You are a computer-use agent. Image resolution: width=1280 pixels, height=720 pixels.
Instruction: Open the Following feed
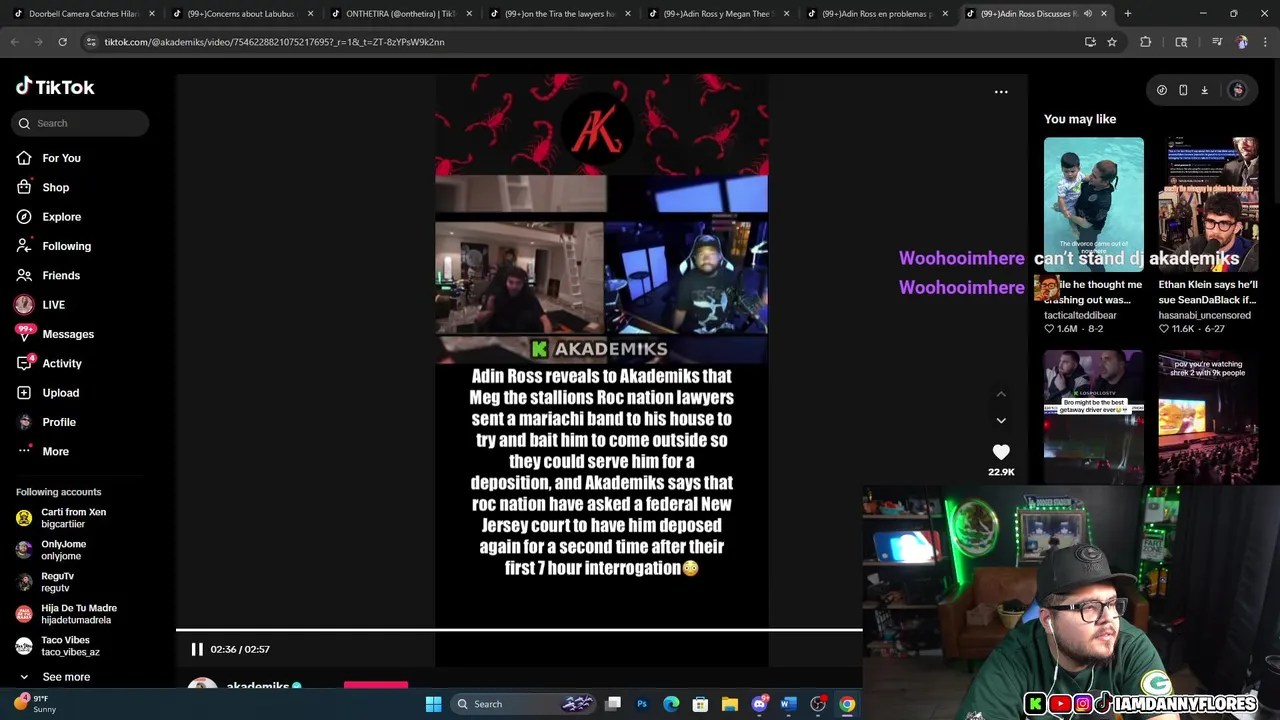[x=53, y=246]
